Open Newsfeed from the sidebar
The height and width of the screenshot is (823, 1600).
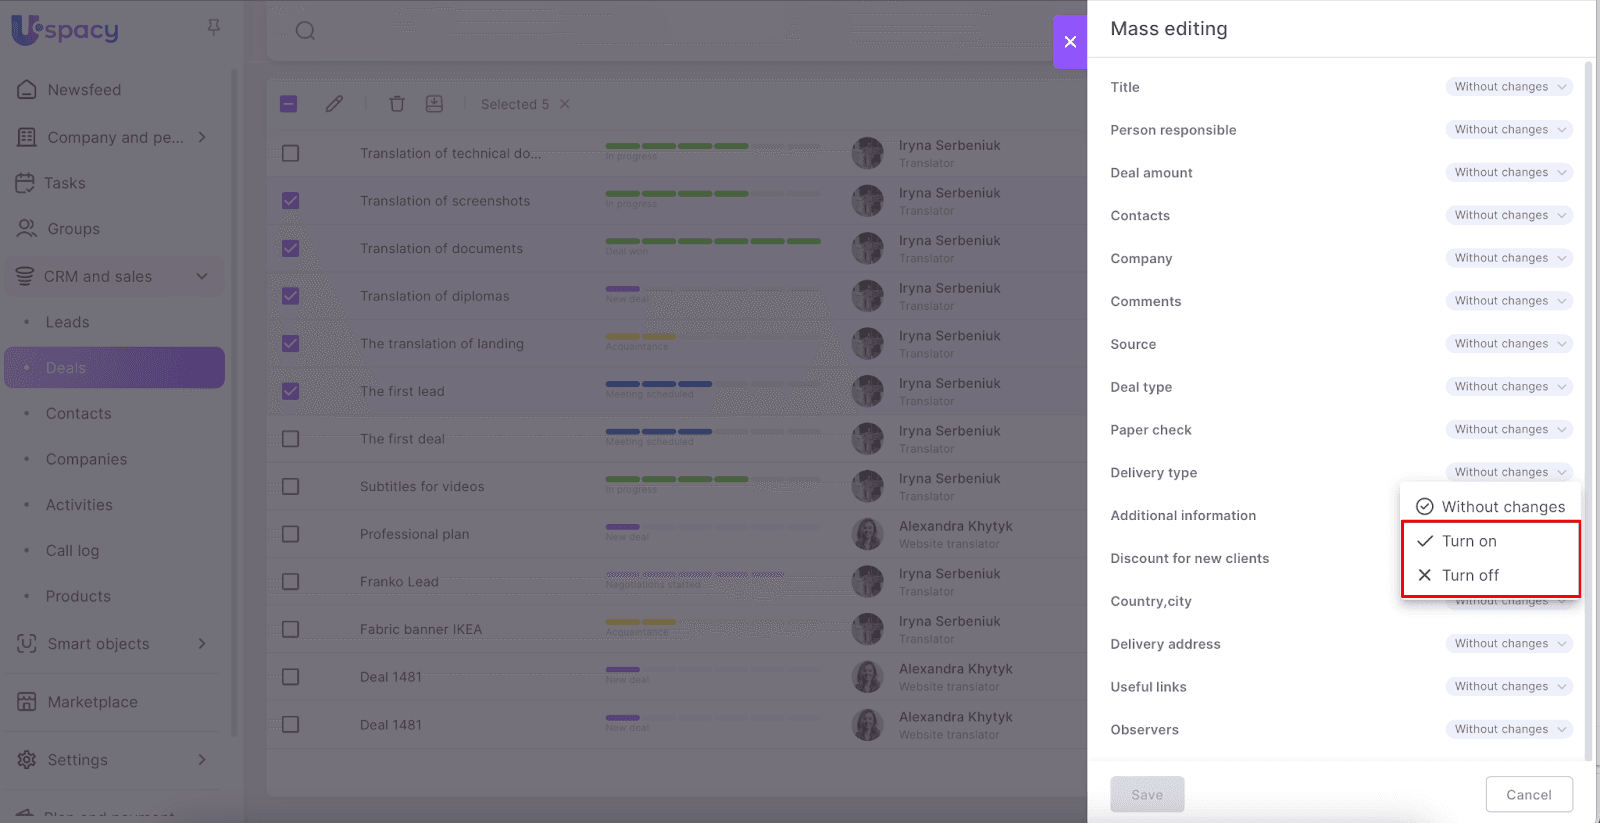point(84,90)
